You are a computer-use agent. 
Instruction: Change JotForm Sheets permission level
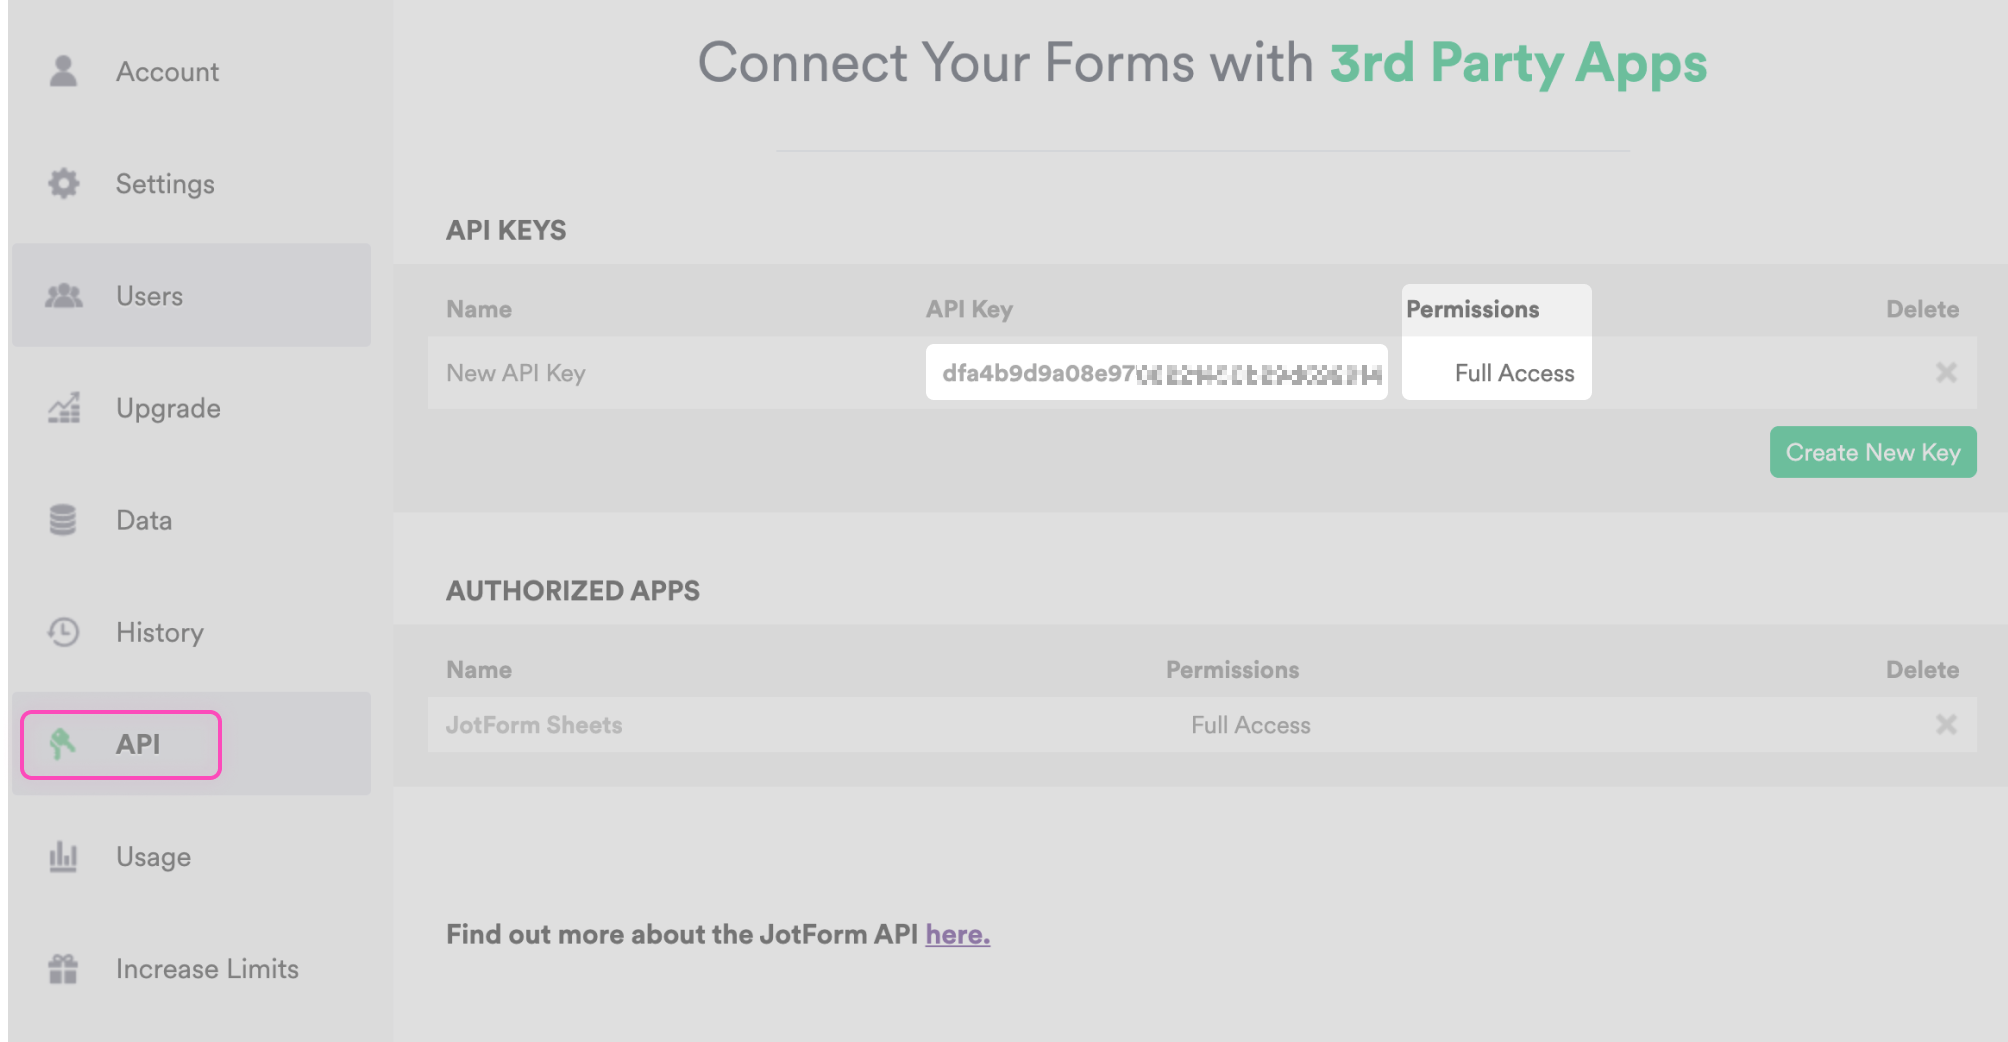[x=1250, y=724]
